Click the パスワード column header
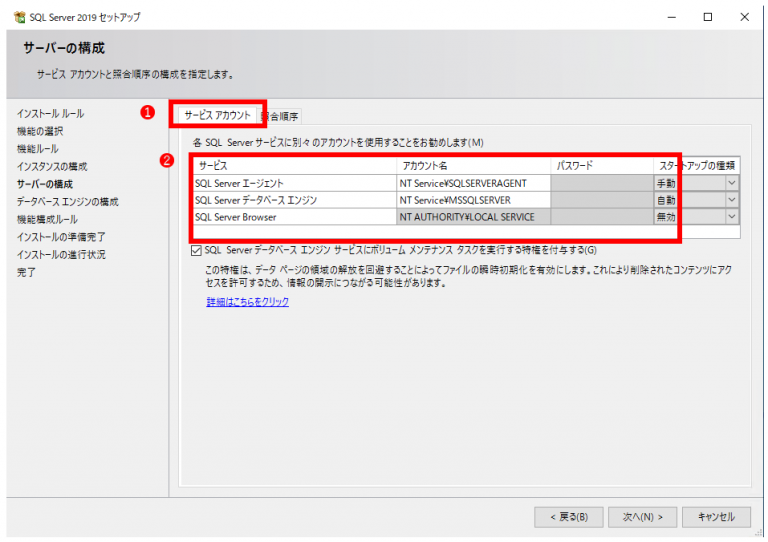Screen dimensions: 768x542 (x=602, y=165)
